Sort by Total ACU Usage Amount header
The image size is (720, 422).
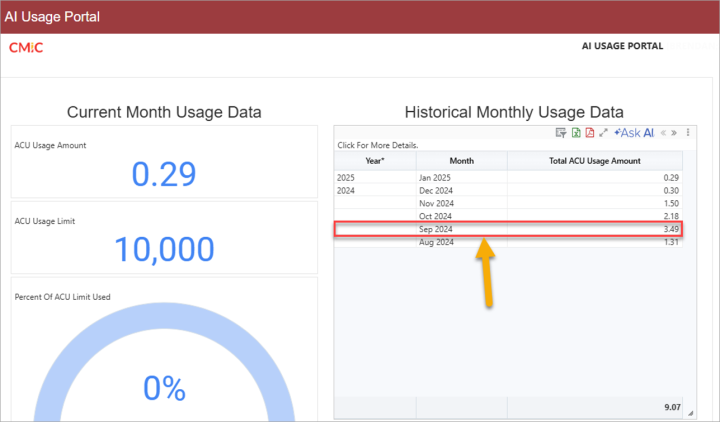(x=595, y=161)
